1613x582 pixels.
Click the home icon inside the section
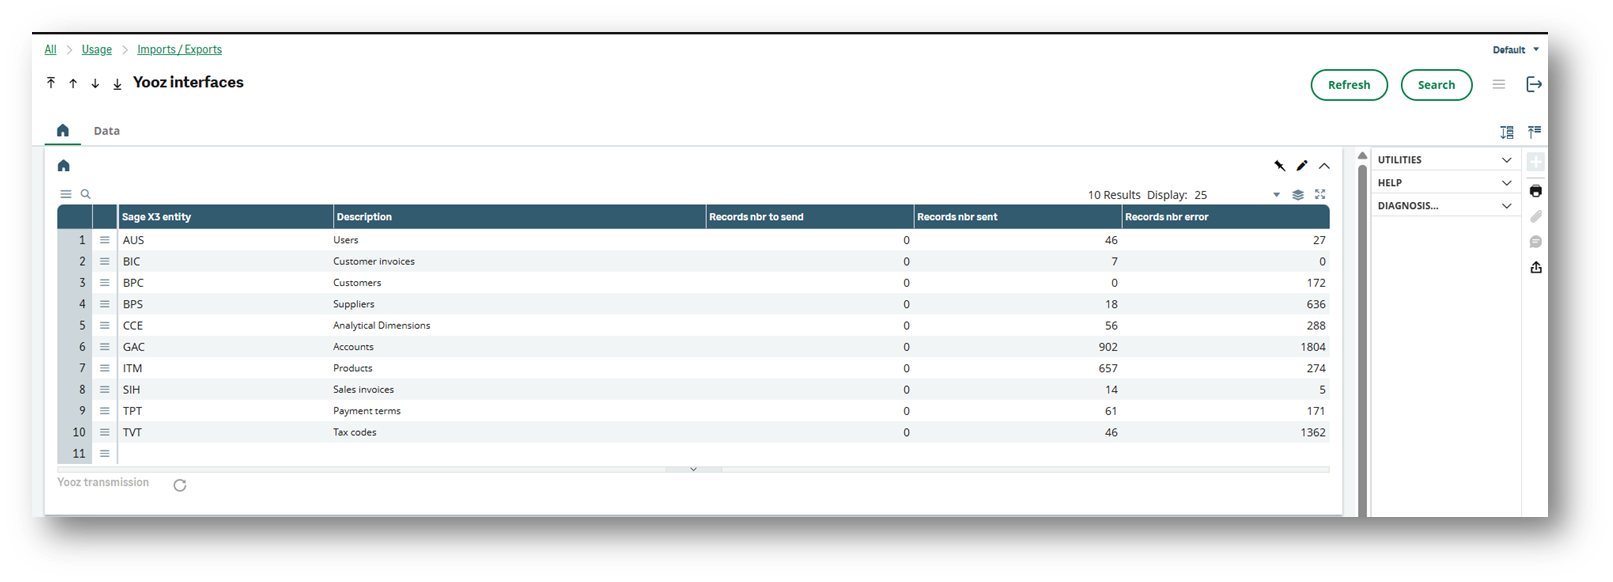coord(64,166)
